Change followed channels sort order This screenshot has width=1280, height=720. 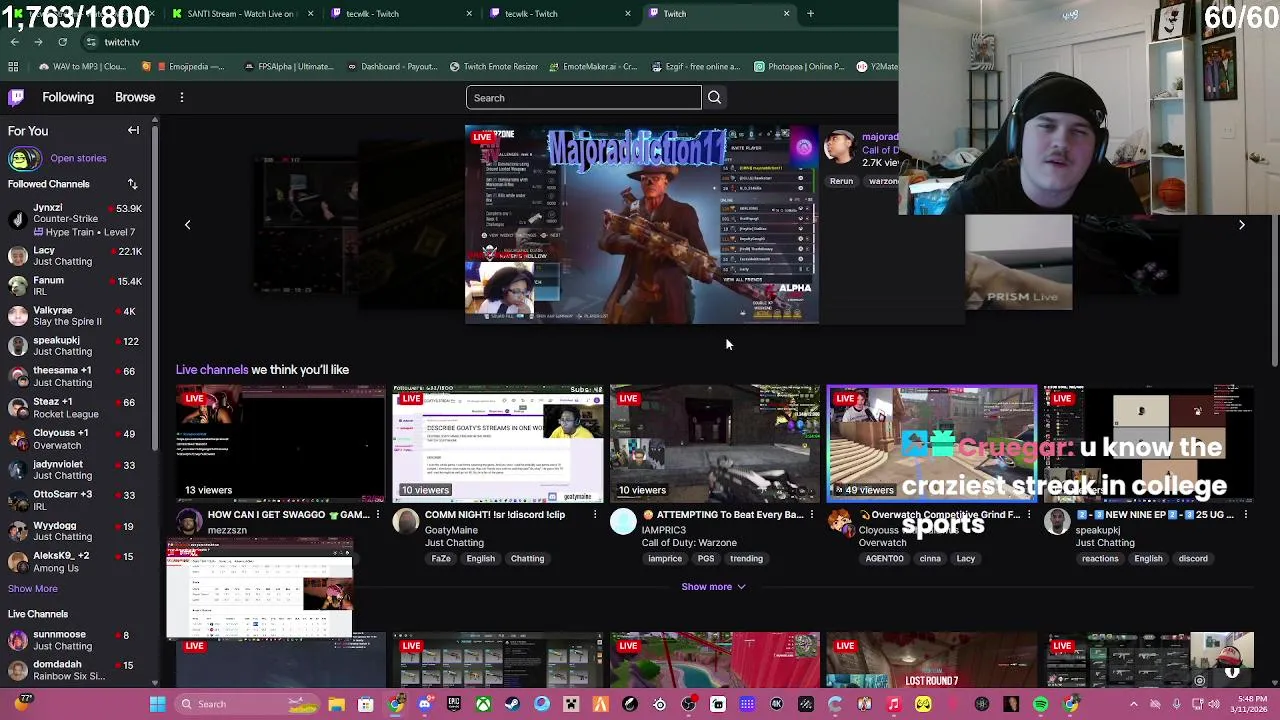coord(132,184)
